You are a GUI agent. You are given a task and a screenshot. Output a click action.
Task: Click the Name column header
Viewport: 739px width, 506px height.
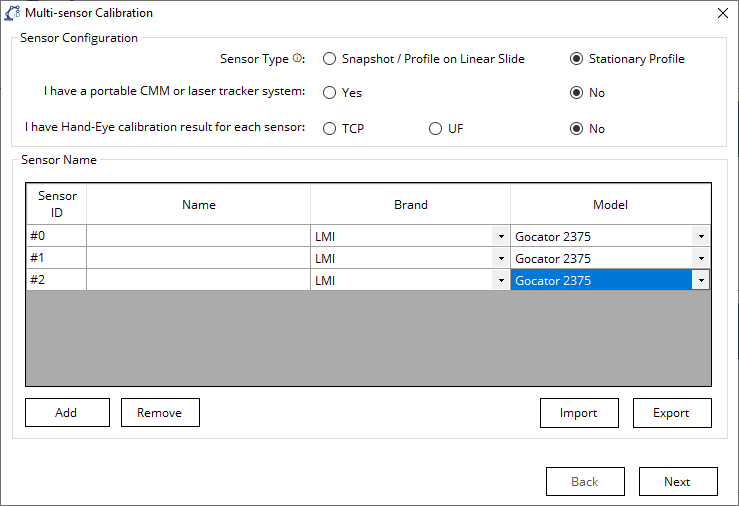pos(198,204)
